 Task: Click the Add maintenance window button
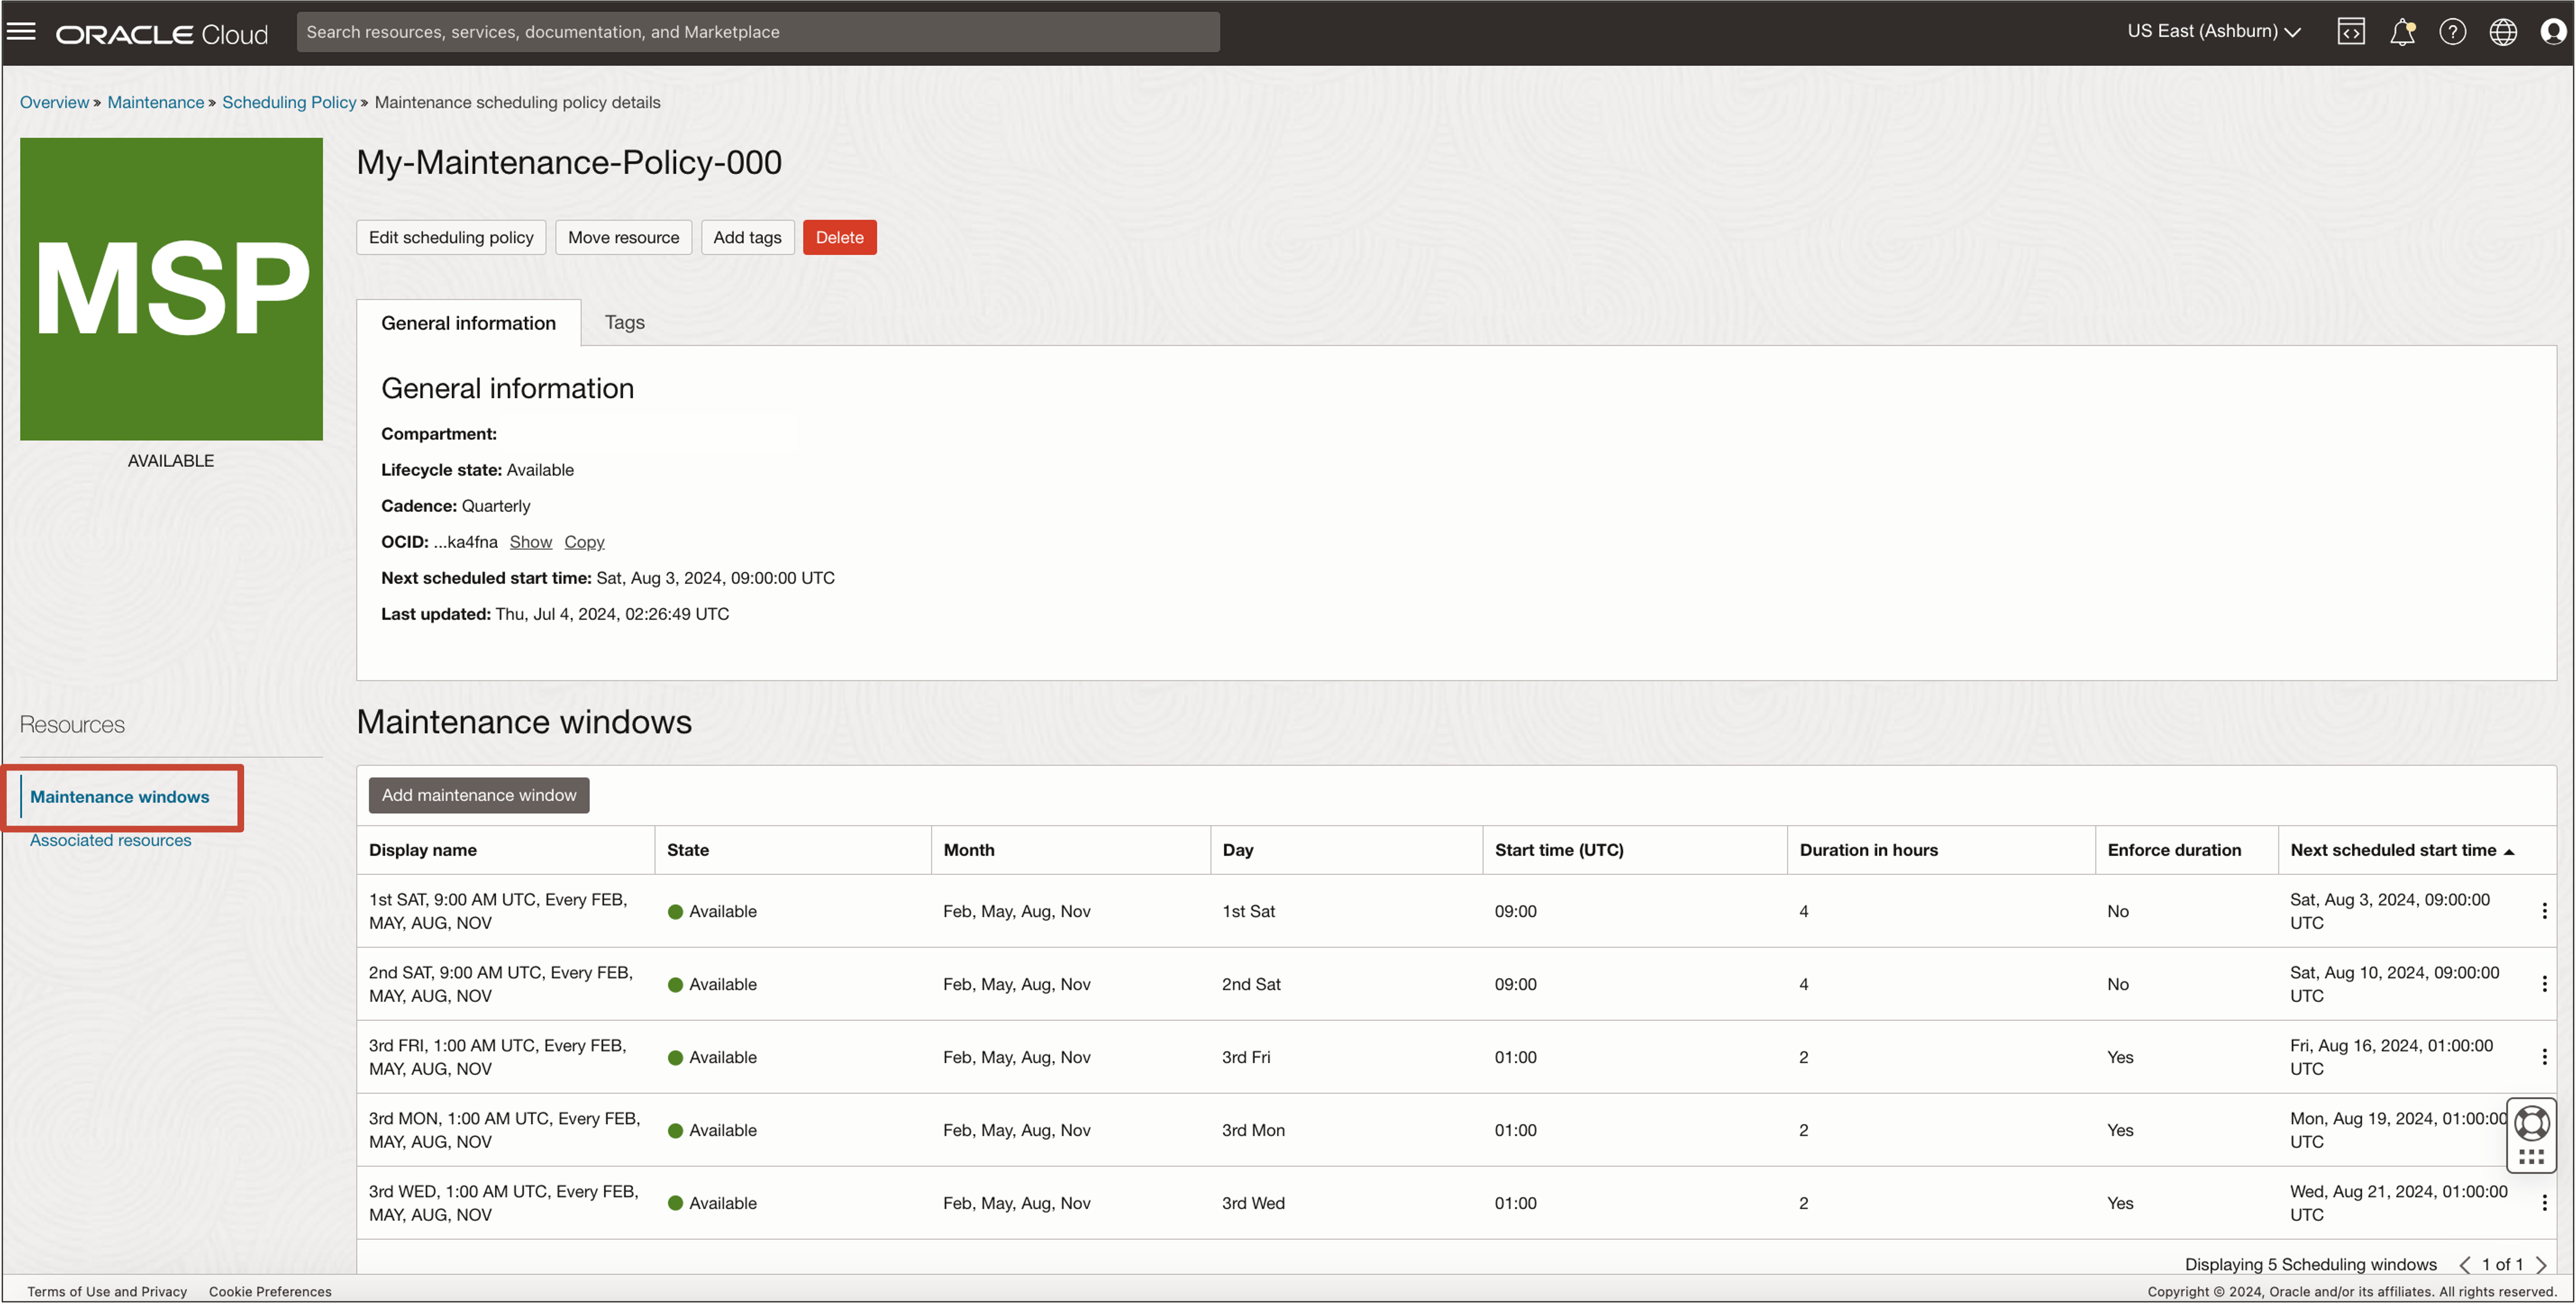pos(478,795)
